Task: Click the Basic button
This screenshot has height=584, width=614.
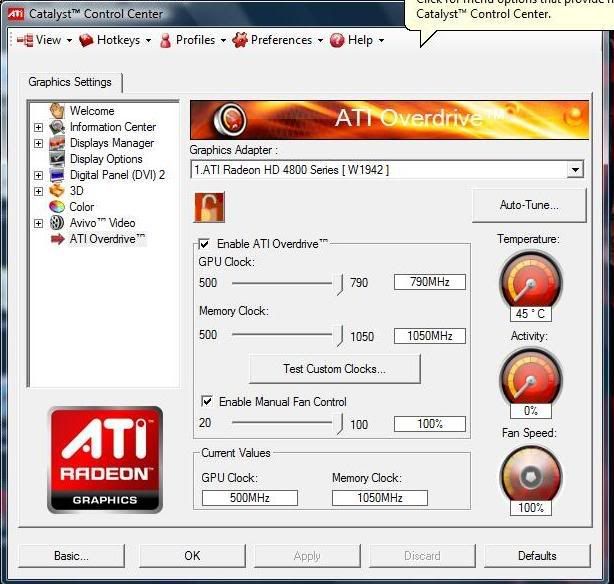Action: [71, 555]
